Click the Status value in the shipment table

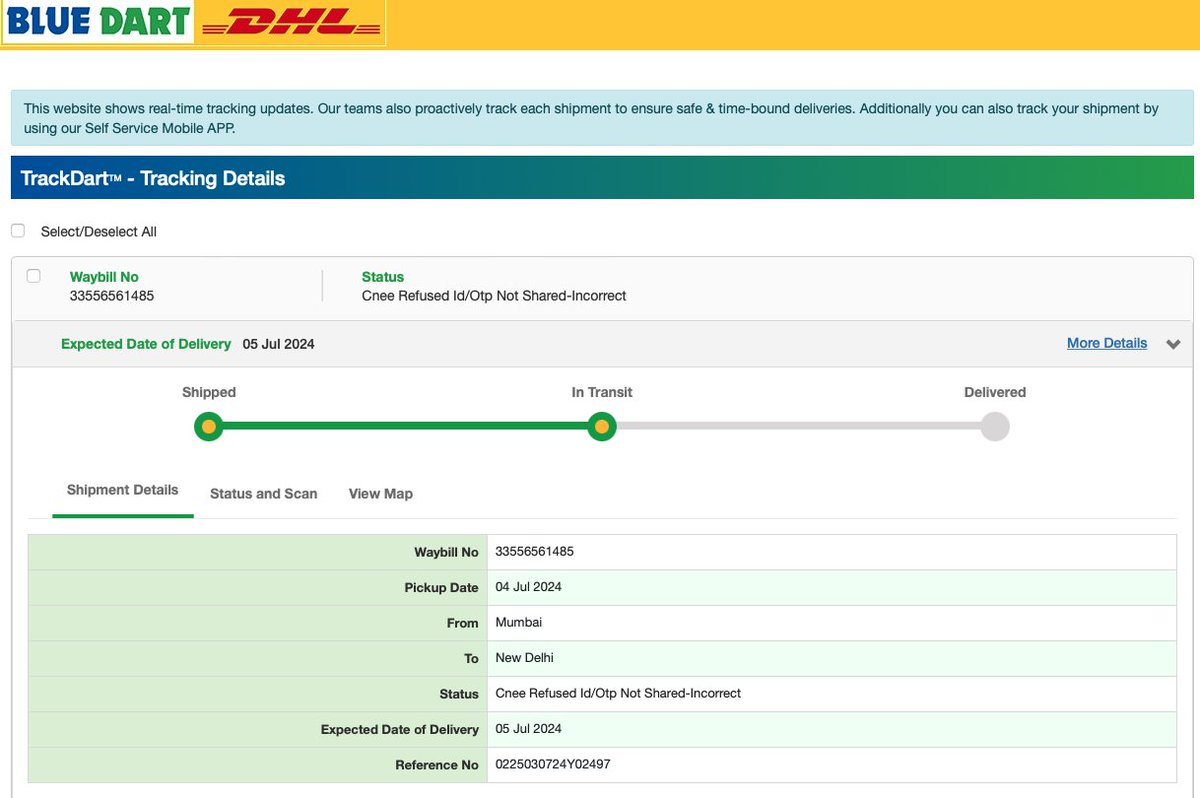pos(618,693)
